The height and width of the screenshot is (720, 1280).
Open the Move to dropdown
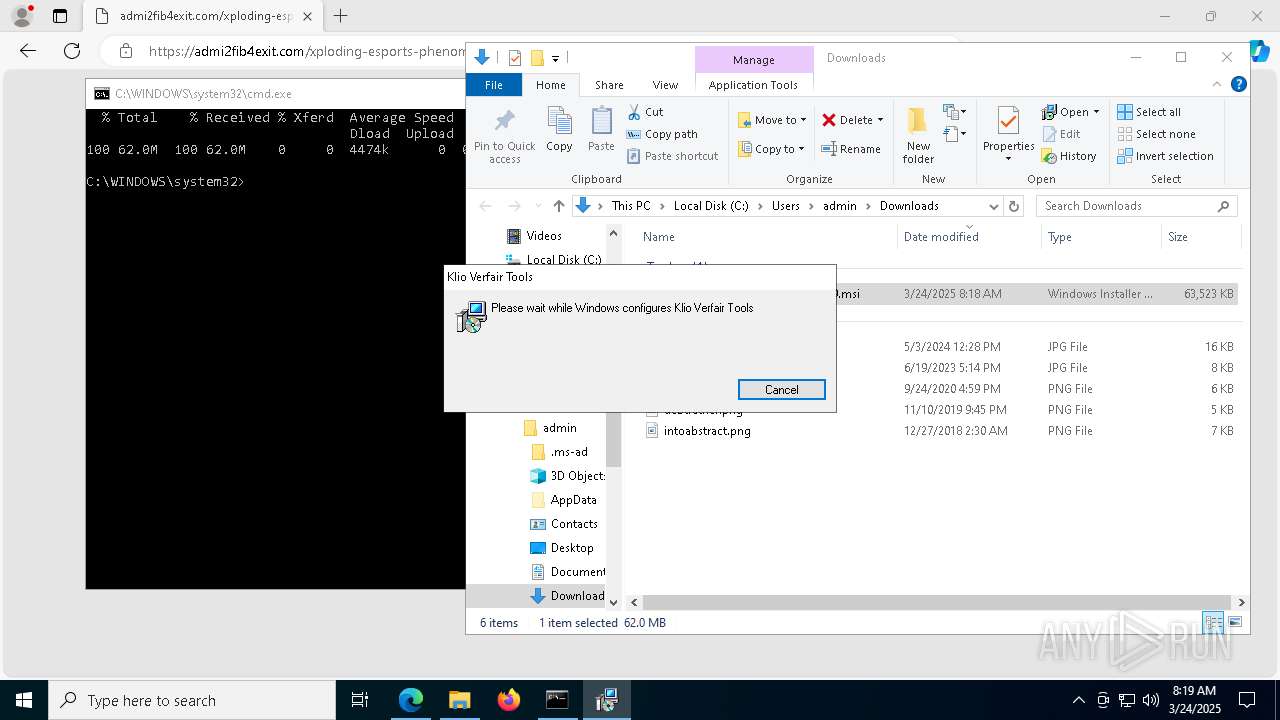tap(772, 120)
